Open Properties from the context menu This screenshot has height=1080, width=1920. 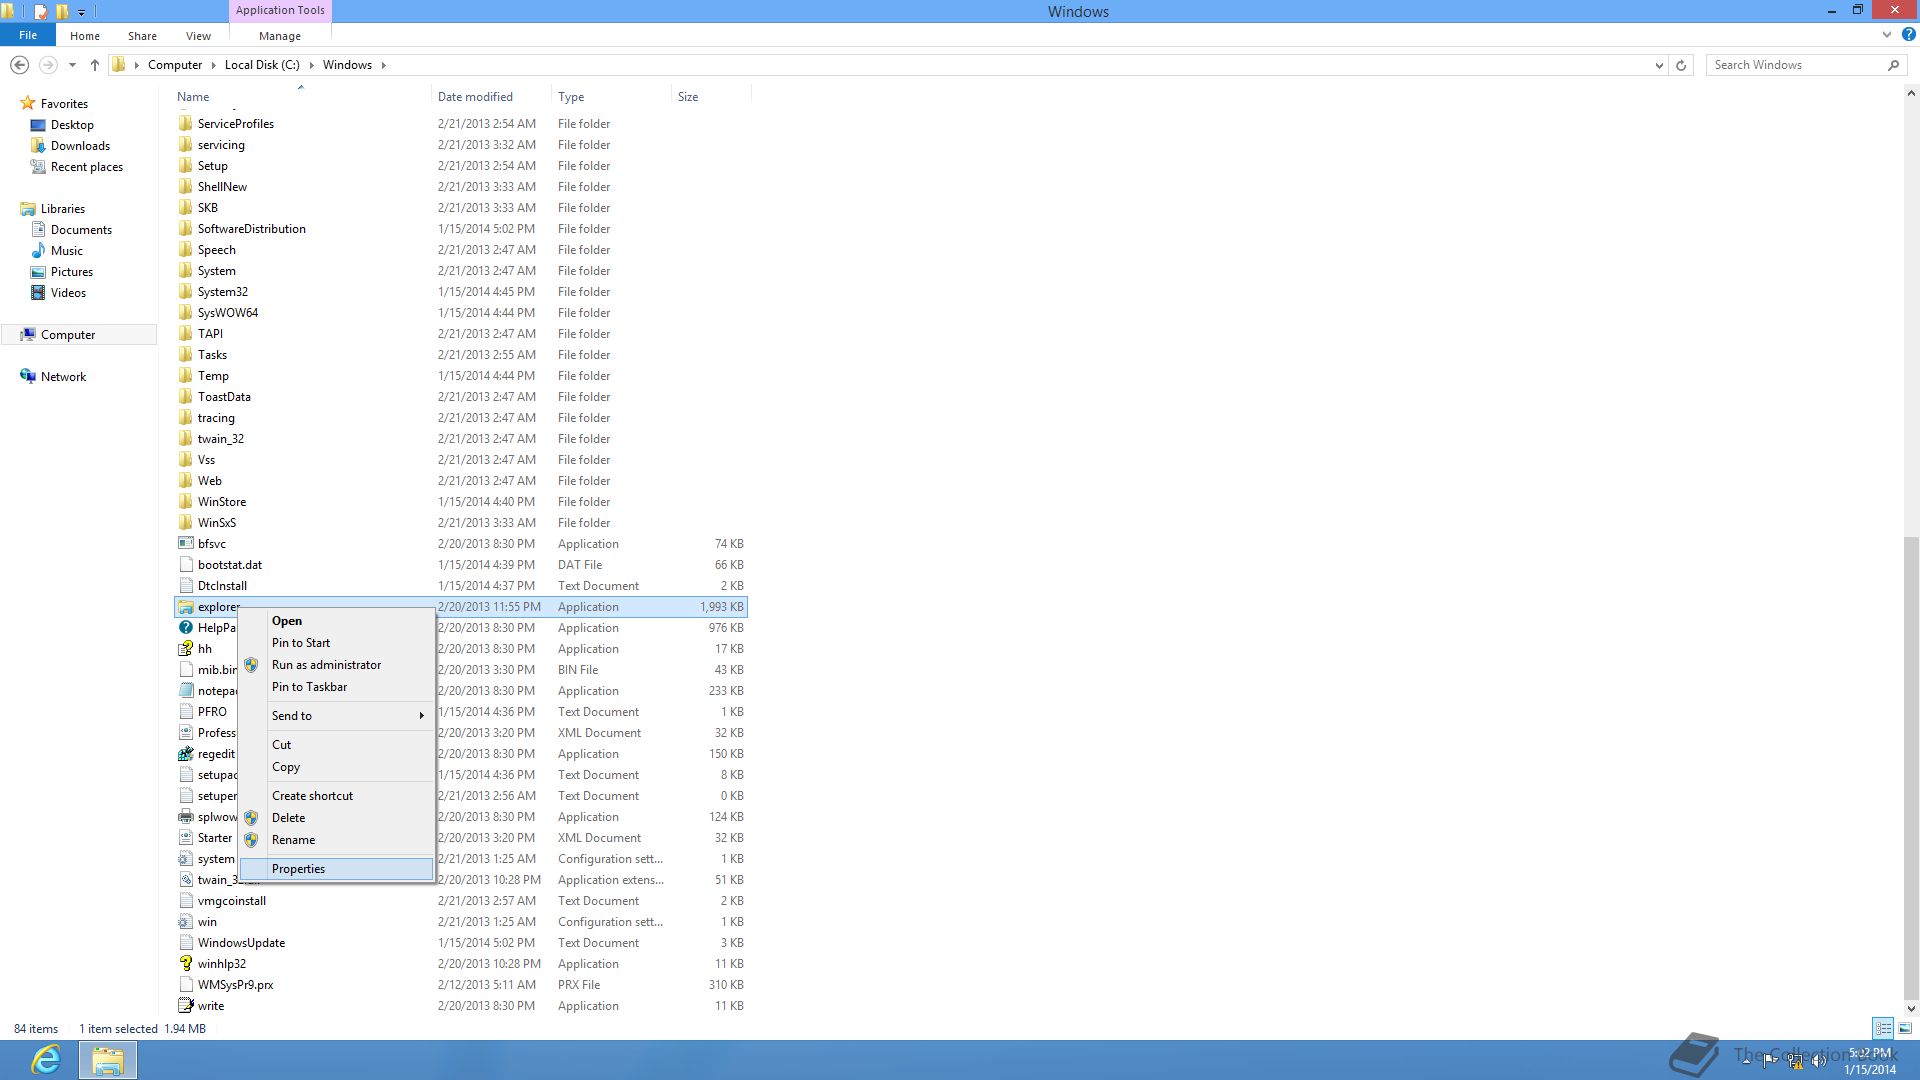point(336,869)
